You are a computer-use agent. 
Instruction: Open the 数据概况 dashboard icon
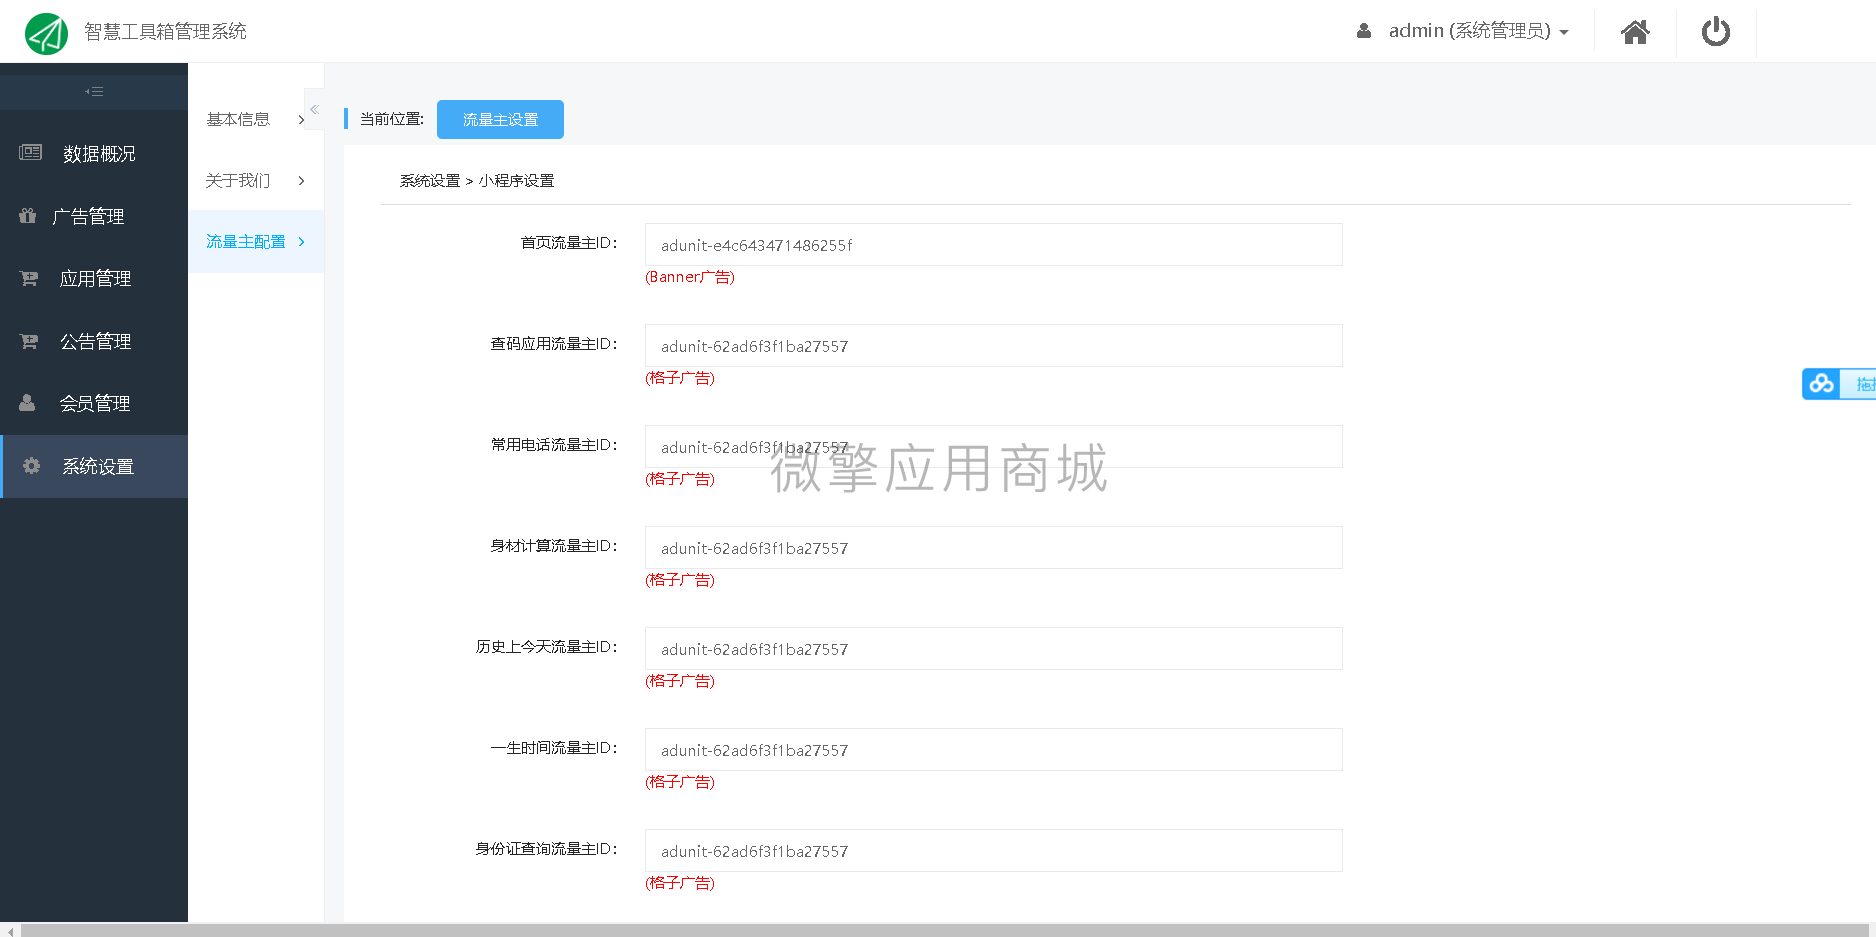click(x=29, y=152)
